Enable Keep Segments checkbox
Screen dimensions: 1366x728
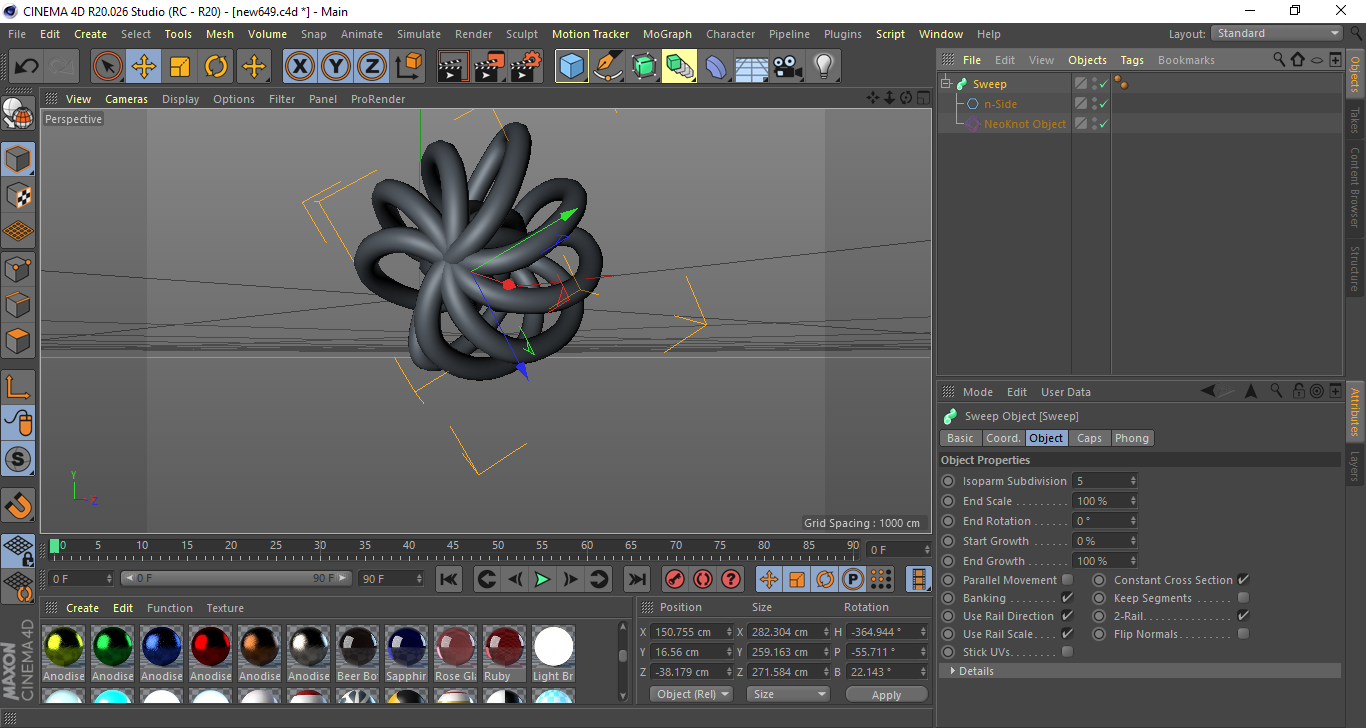pos(1243,598)
